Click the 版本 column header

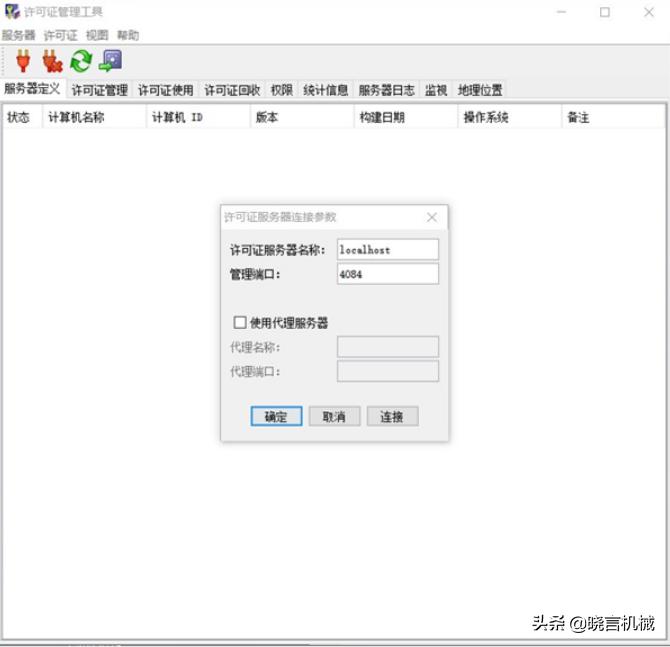[302, 117]
